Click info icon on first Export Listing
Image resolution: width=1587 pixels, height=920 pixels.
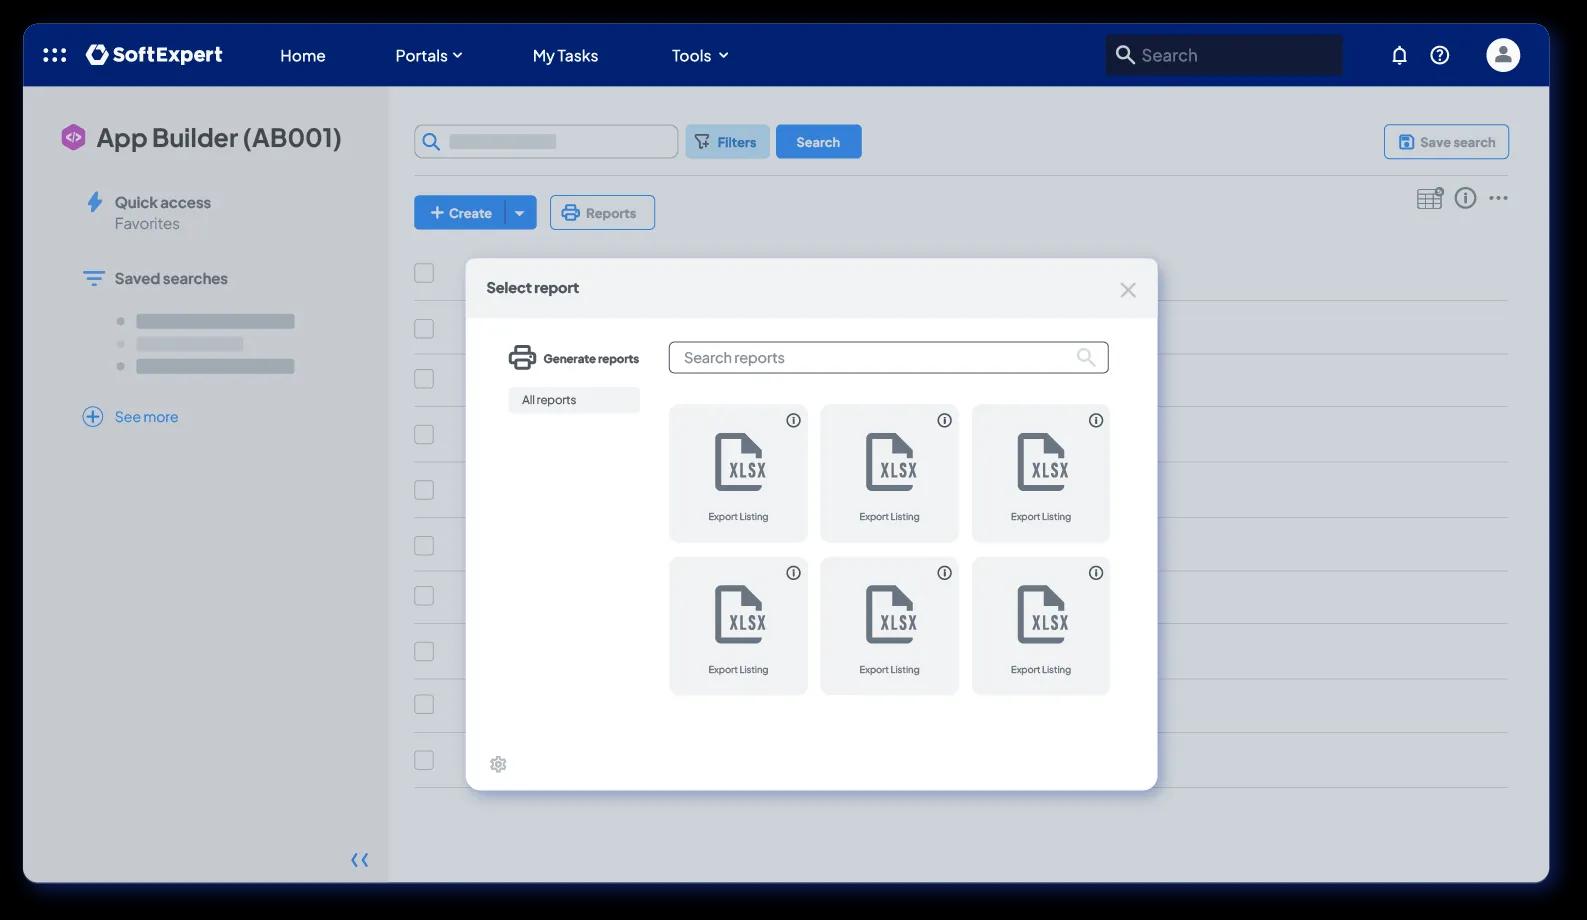click(793, 421)
